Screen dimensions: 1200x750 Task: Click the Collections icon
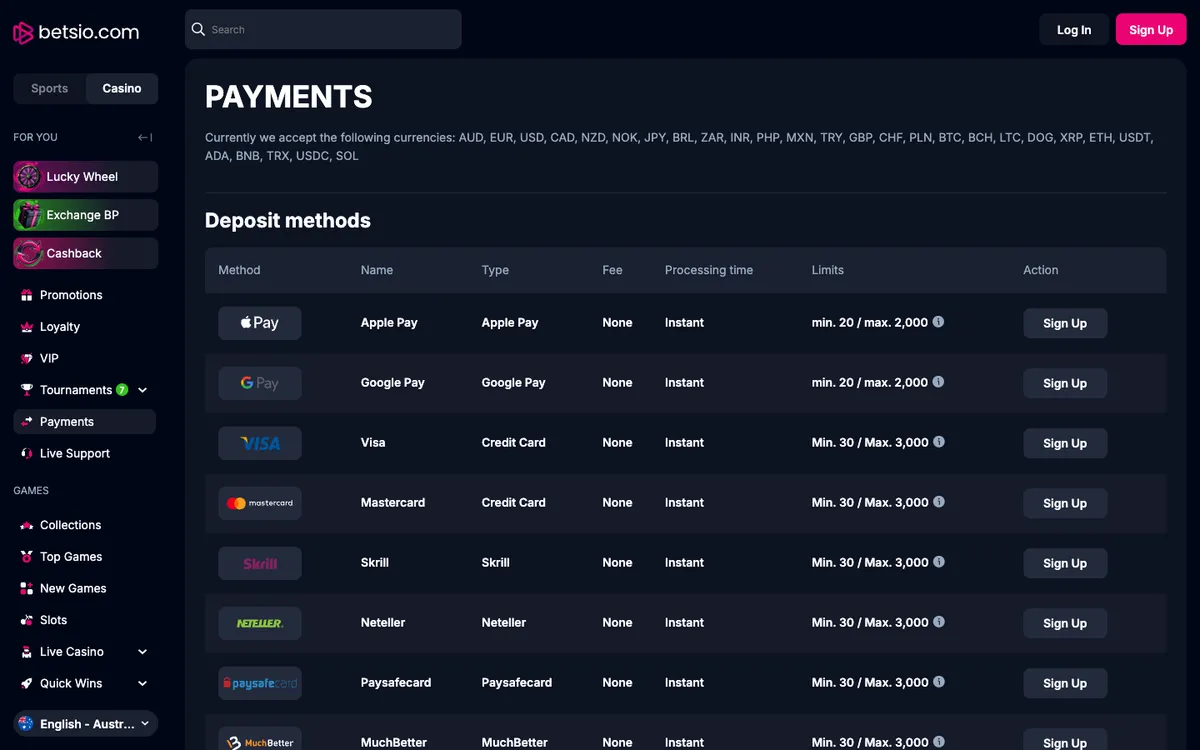tap(27, 525)
